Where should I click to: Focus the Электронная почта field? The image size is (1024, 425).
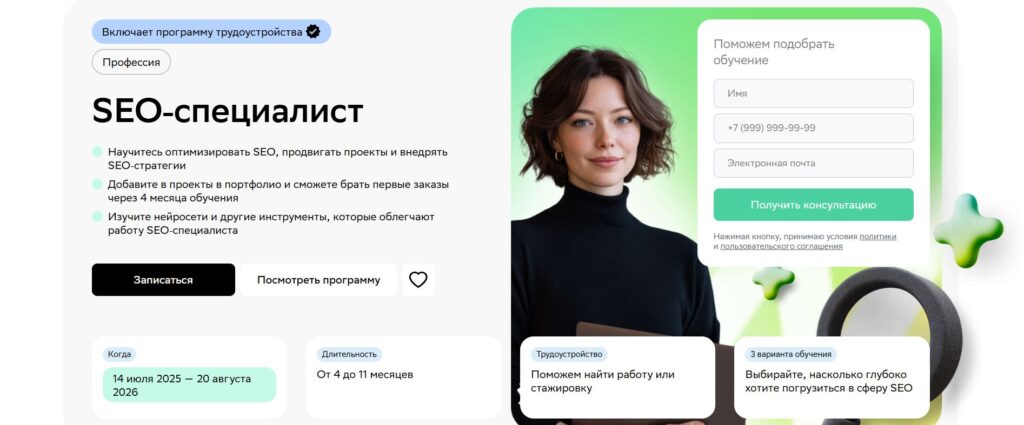[x=813, y=163]
